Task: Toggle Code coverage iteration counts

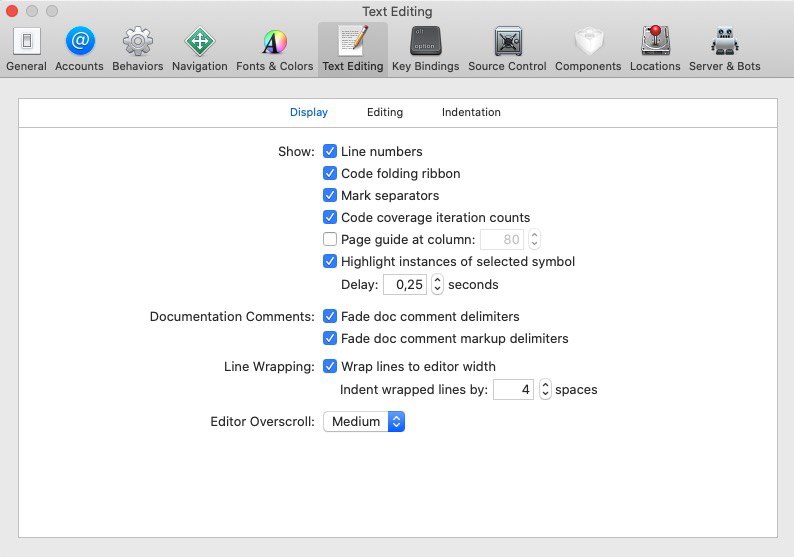Action: [330, 217]
